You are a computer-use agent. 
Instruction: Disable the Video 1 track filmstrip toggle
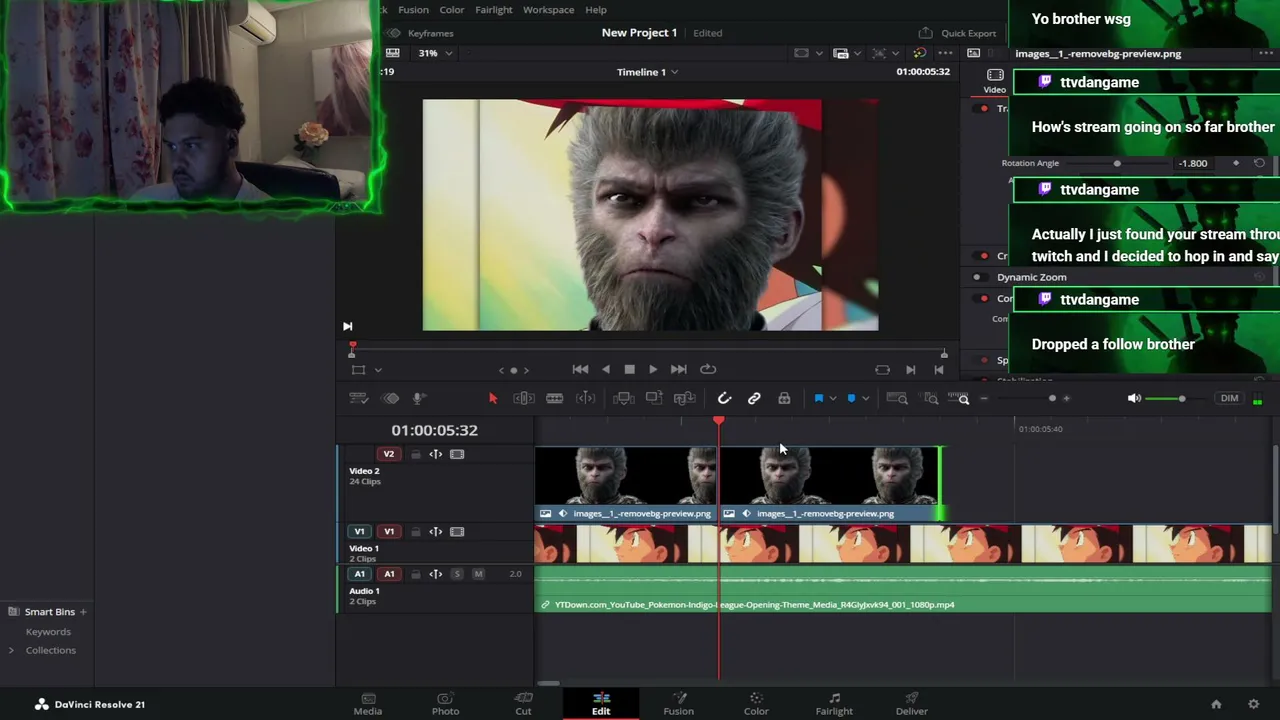457,532
